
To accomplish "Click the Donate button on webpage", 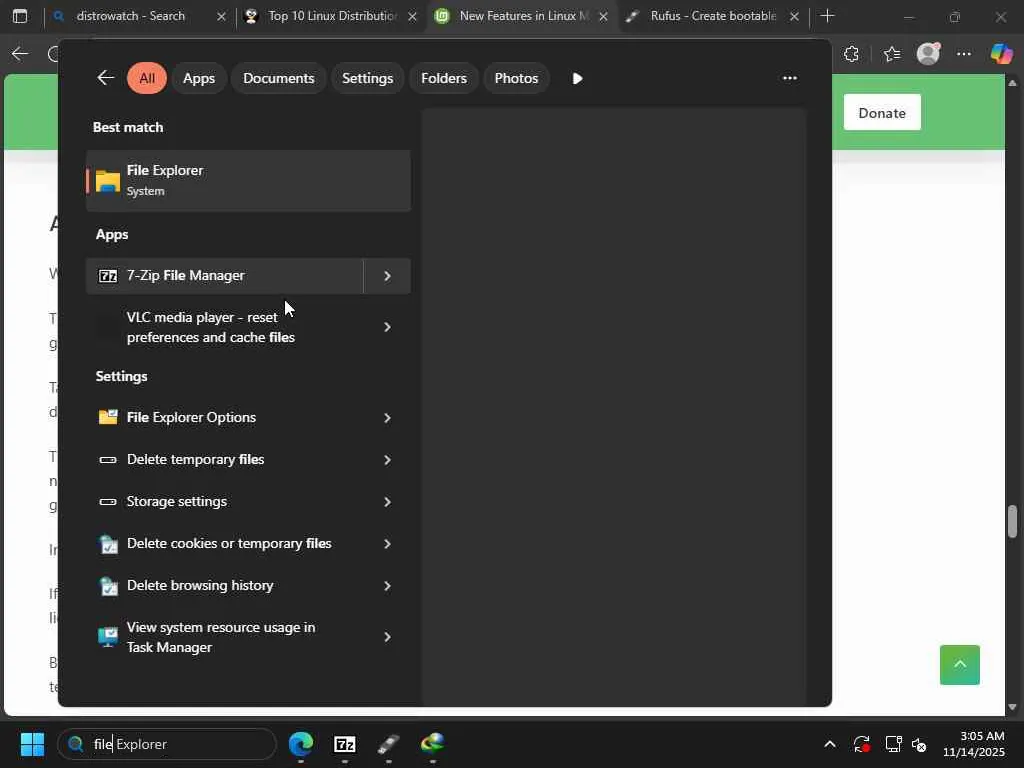I will click(x=882, y=112).
